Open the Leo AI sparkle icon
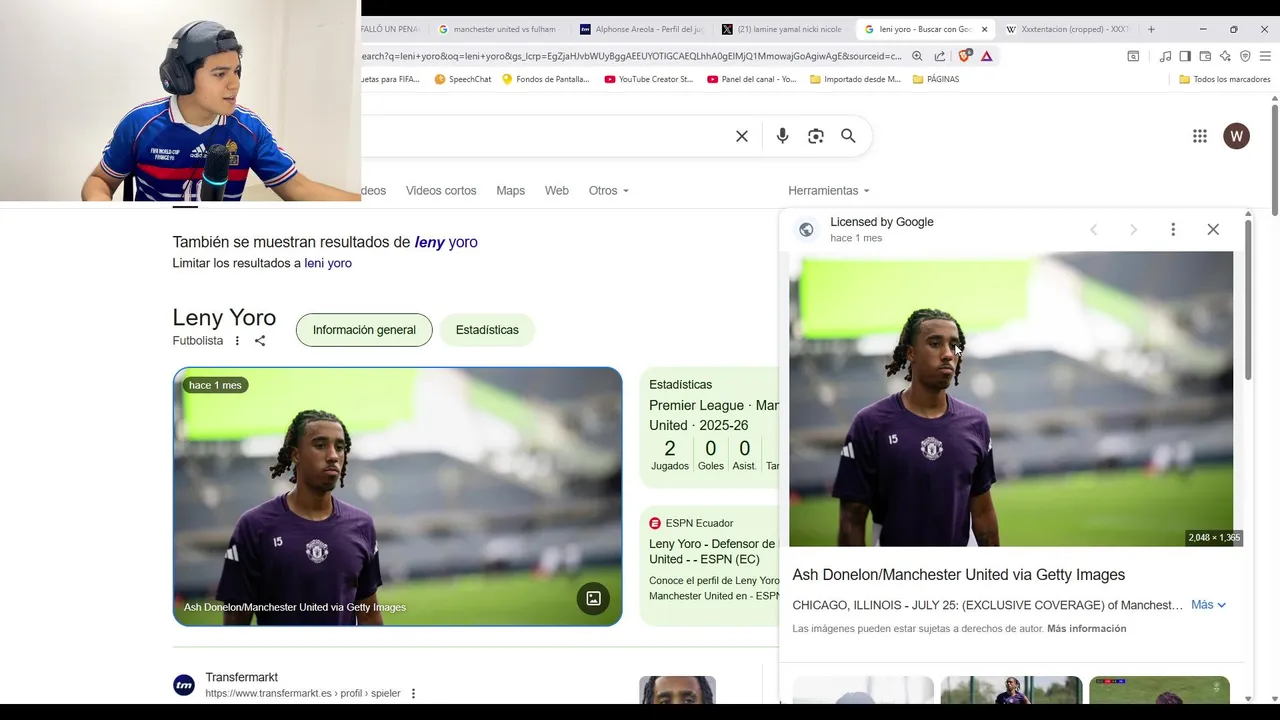This screenshot has height=720, width=1280. 1225,56
